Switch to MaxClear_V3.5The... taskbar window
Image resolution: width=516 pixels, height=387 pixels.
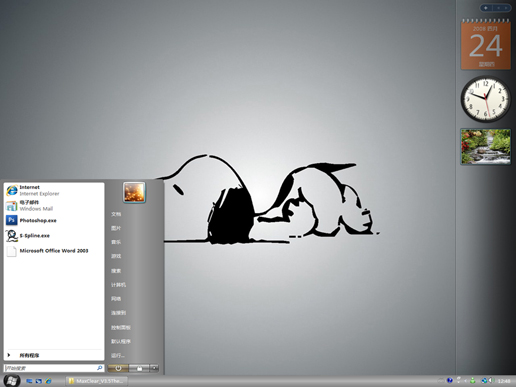click(96, 381)
